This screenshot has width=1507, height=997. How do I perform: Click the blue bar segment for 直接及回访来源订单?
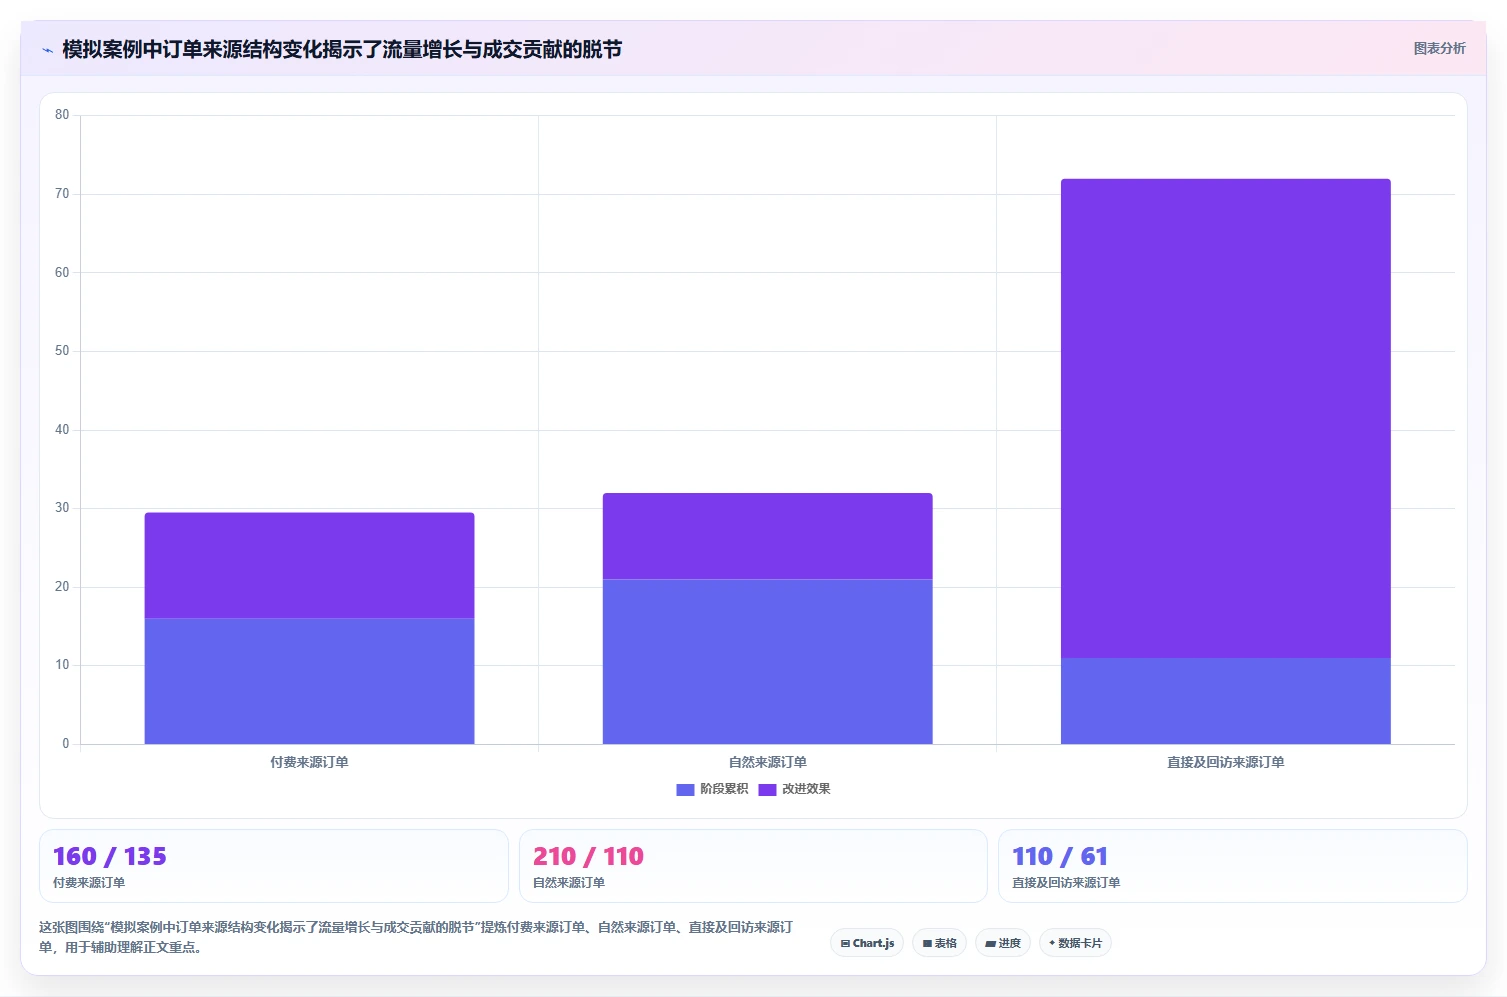(1225, 701)
